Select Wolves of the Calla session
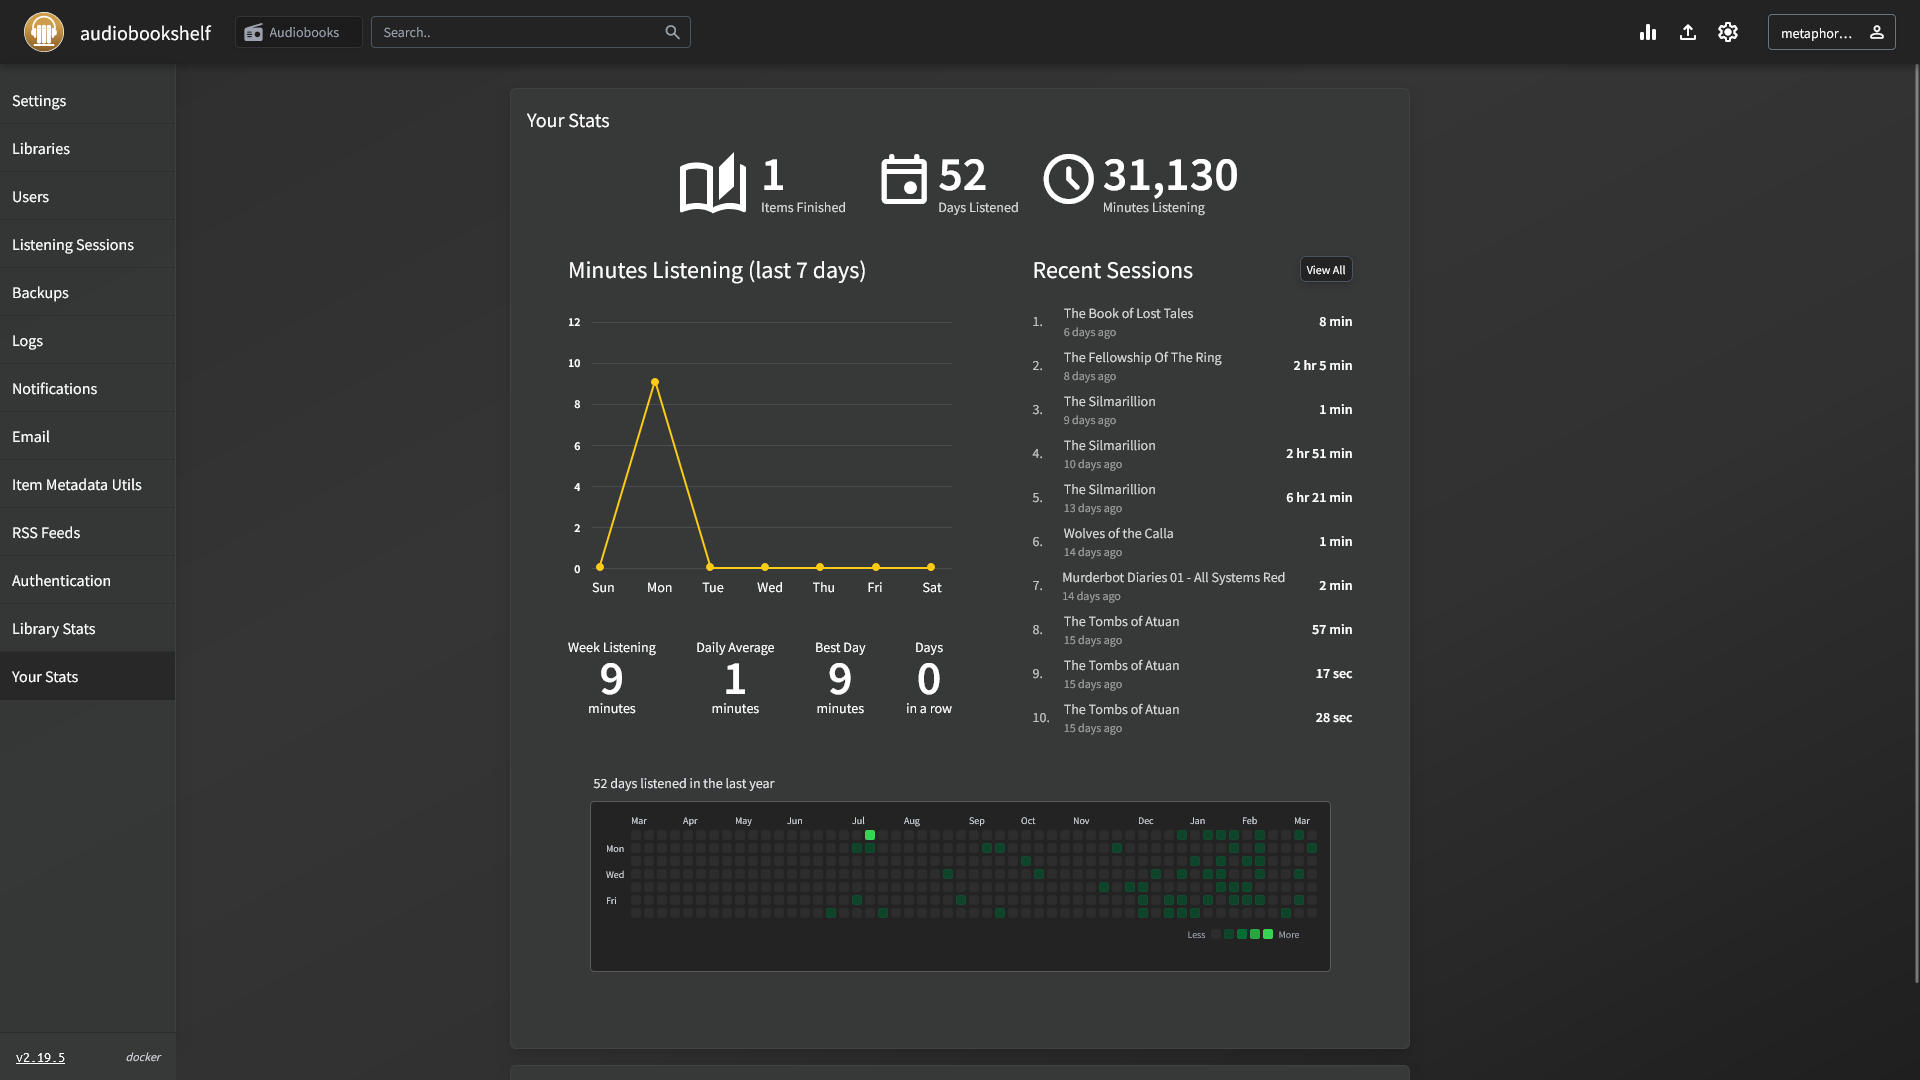 (1192, 541)
